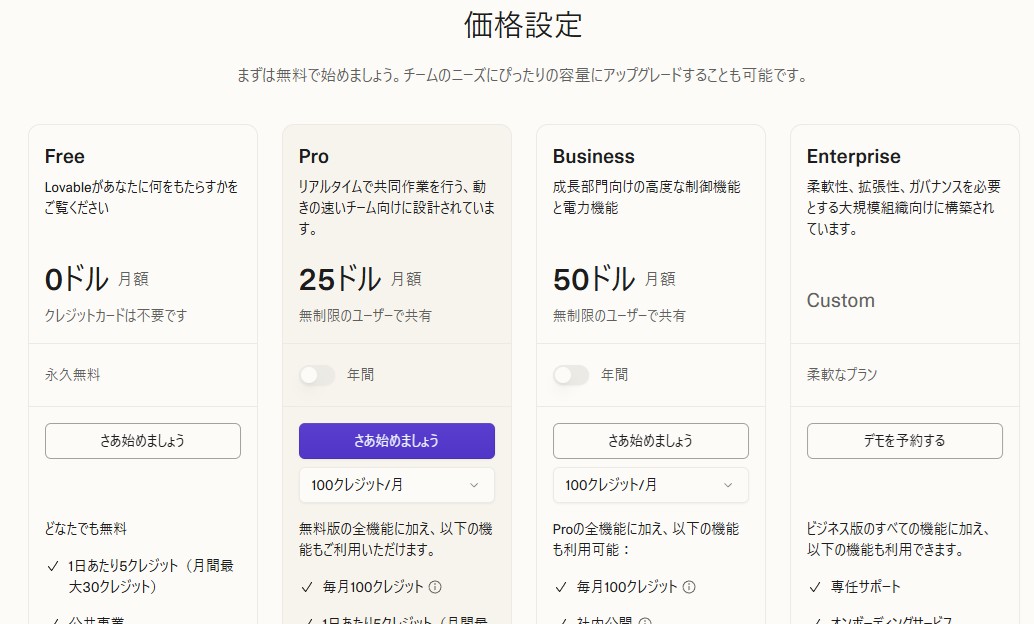Enable the 年間 toggle in Business plan
The height and width of the screenshot is (624, 1034).
[571, 375]
